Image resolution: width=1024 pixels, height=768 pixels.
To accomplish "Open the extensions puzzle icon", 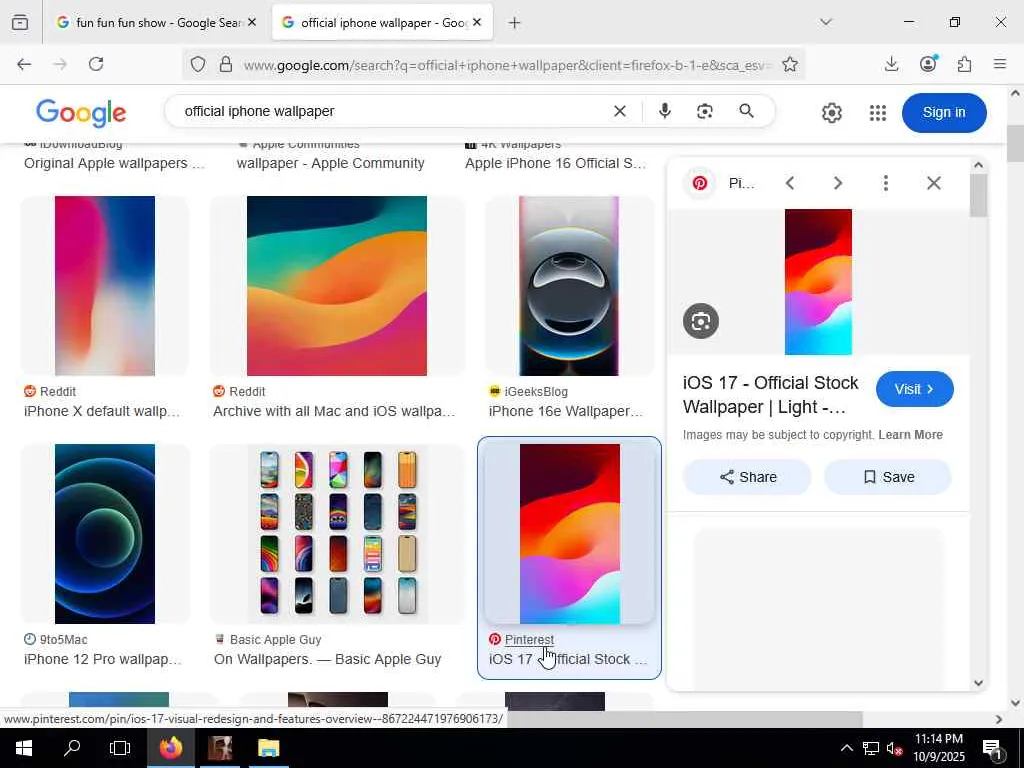I will click(x=965, y=64).
